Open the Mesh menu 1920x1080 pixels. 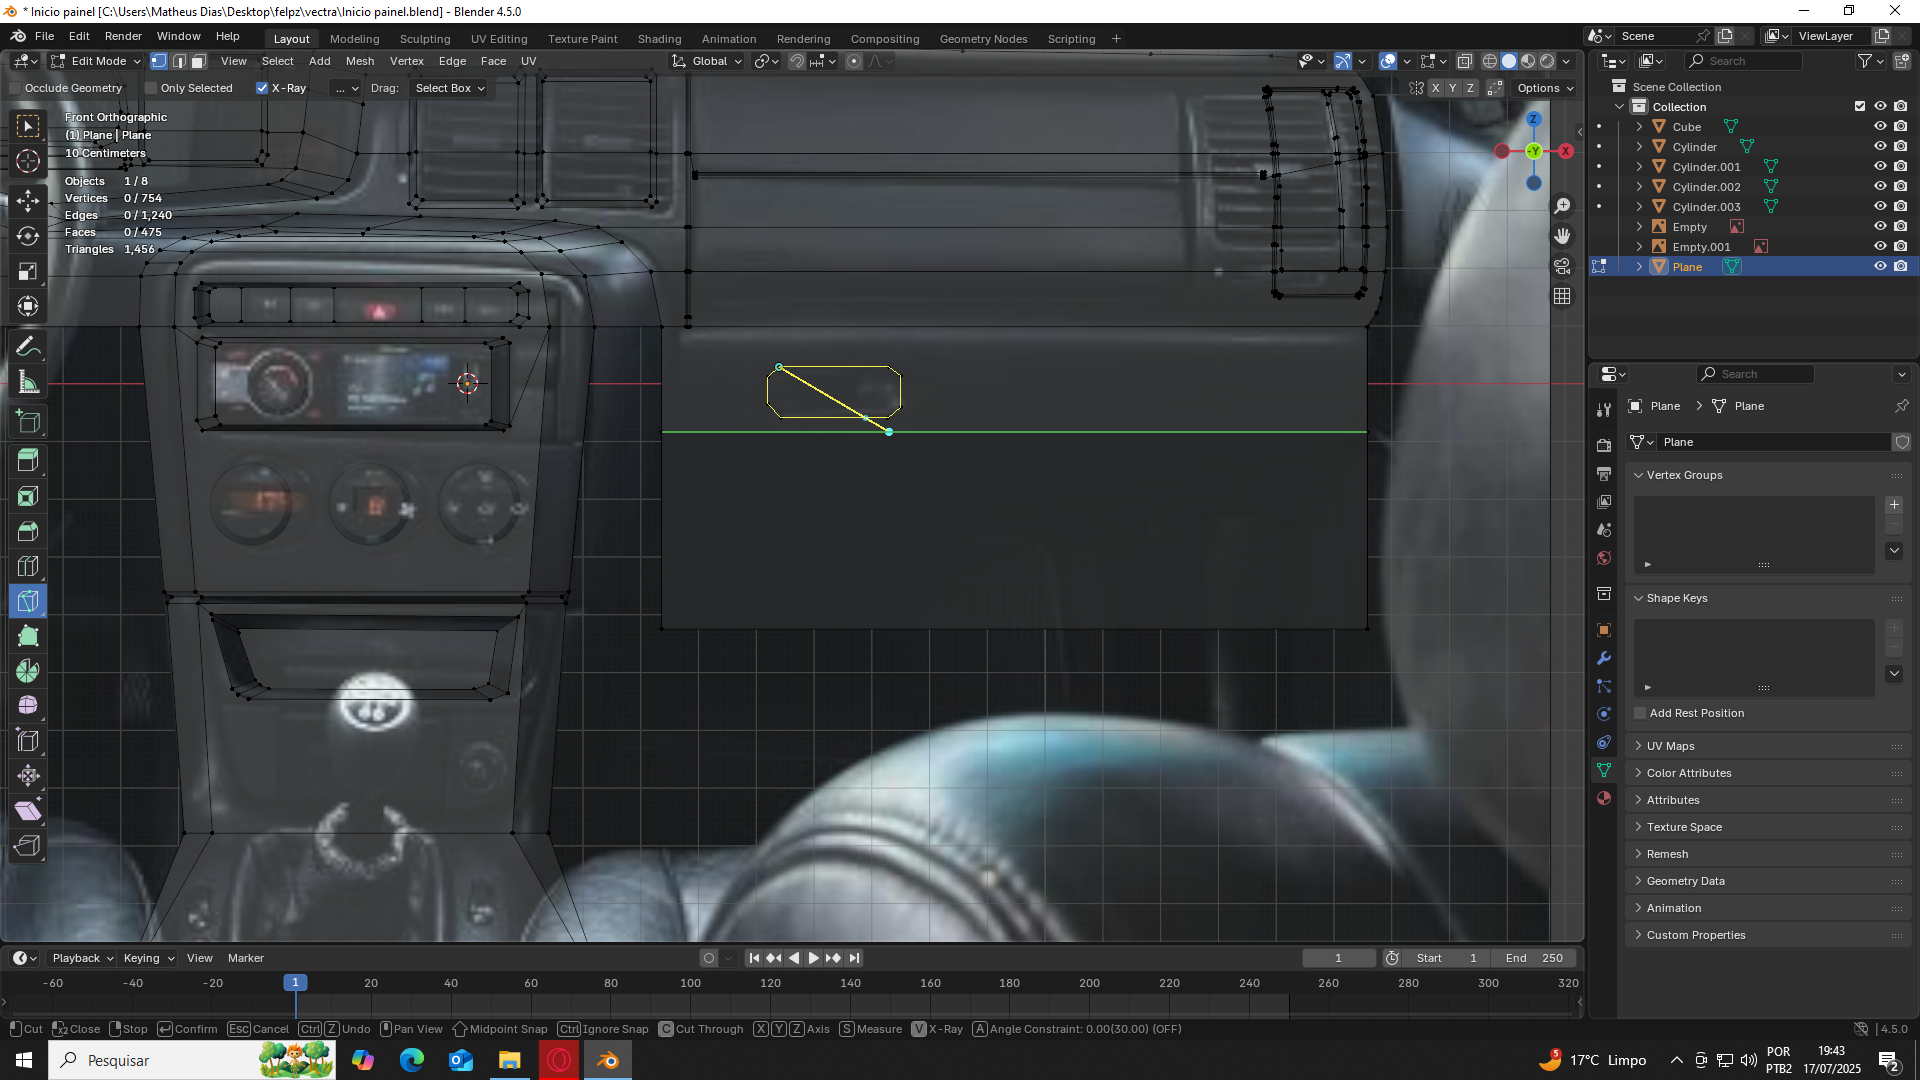(359, 61)
